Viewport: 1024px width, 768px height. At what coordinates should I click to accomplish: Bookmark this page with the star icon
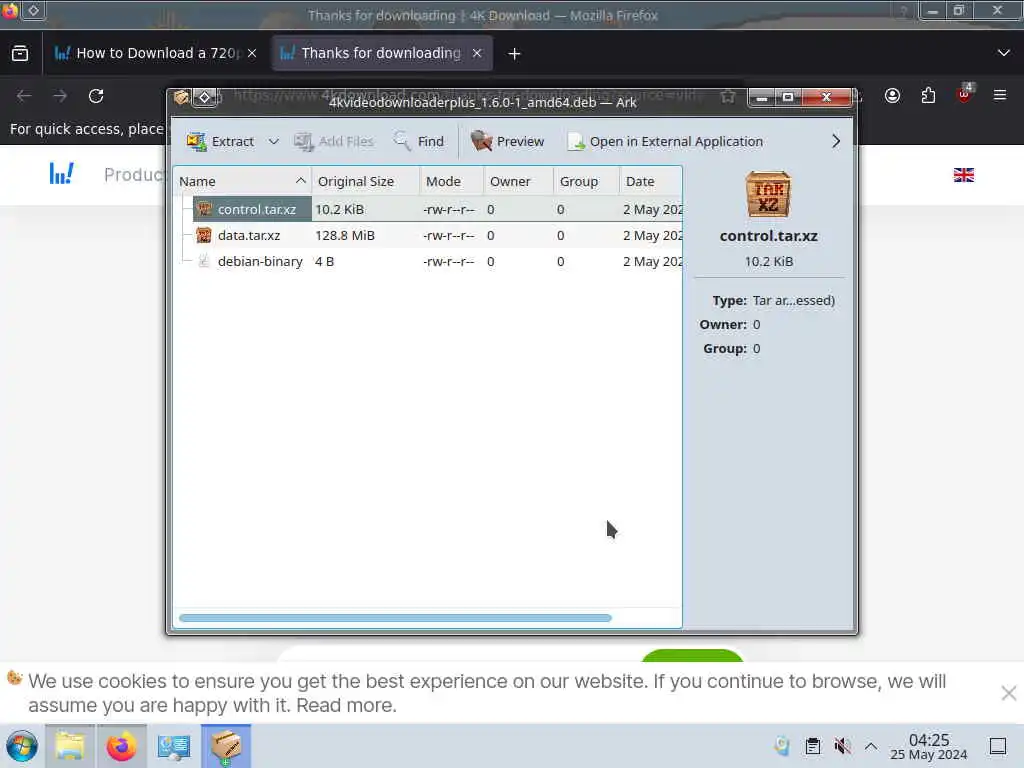pyautogui.click(x=728, y=97)
